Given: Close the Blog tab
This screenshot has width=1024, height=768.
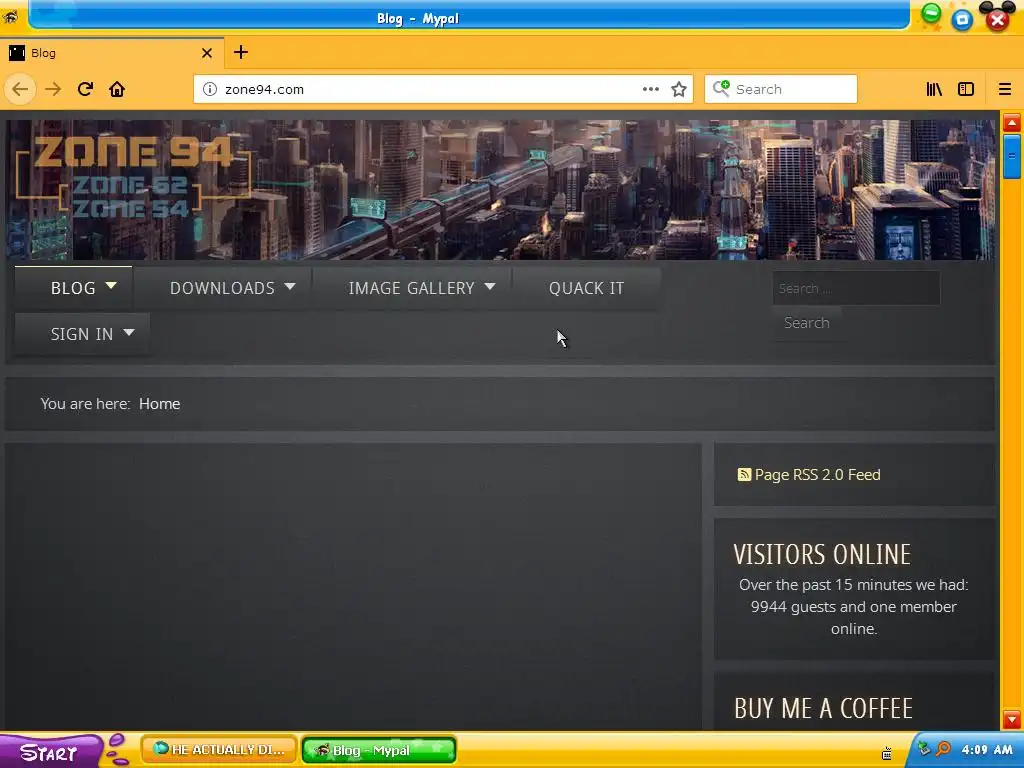Looking at the screenshot, I should pos(207,53).
